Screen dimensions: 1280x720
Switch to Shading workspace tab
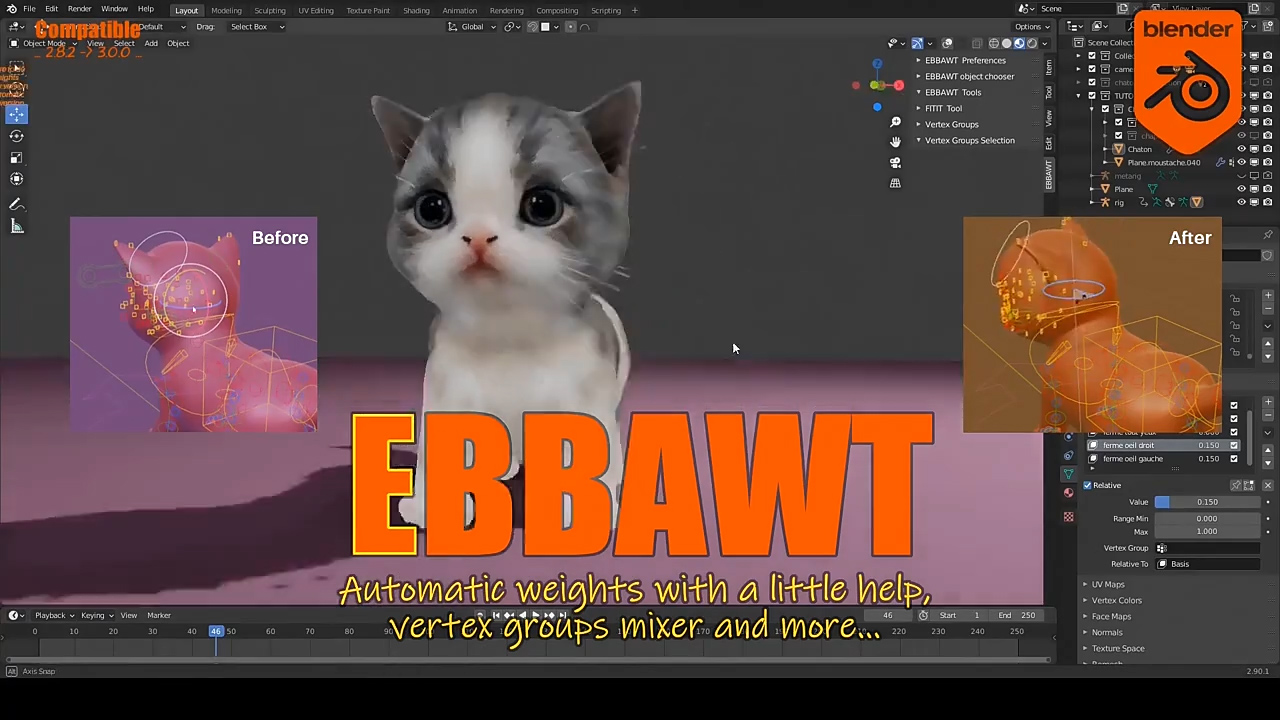[x=416, y=10]
